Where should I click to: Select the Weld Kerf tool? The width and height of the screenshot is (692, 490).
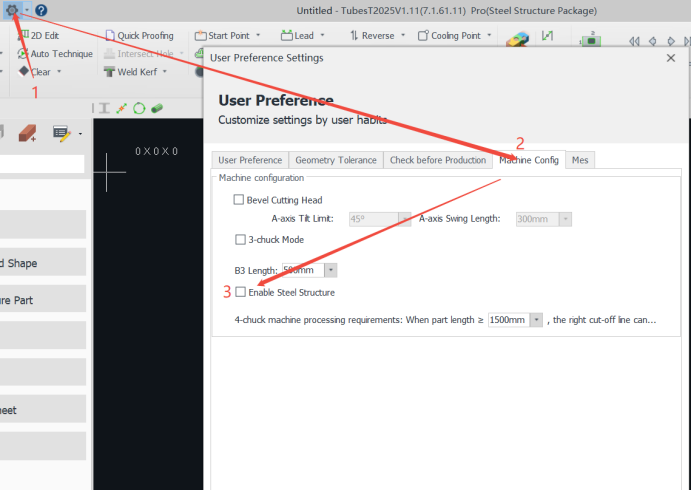(131, 72)
